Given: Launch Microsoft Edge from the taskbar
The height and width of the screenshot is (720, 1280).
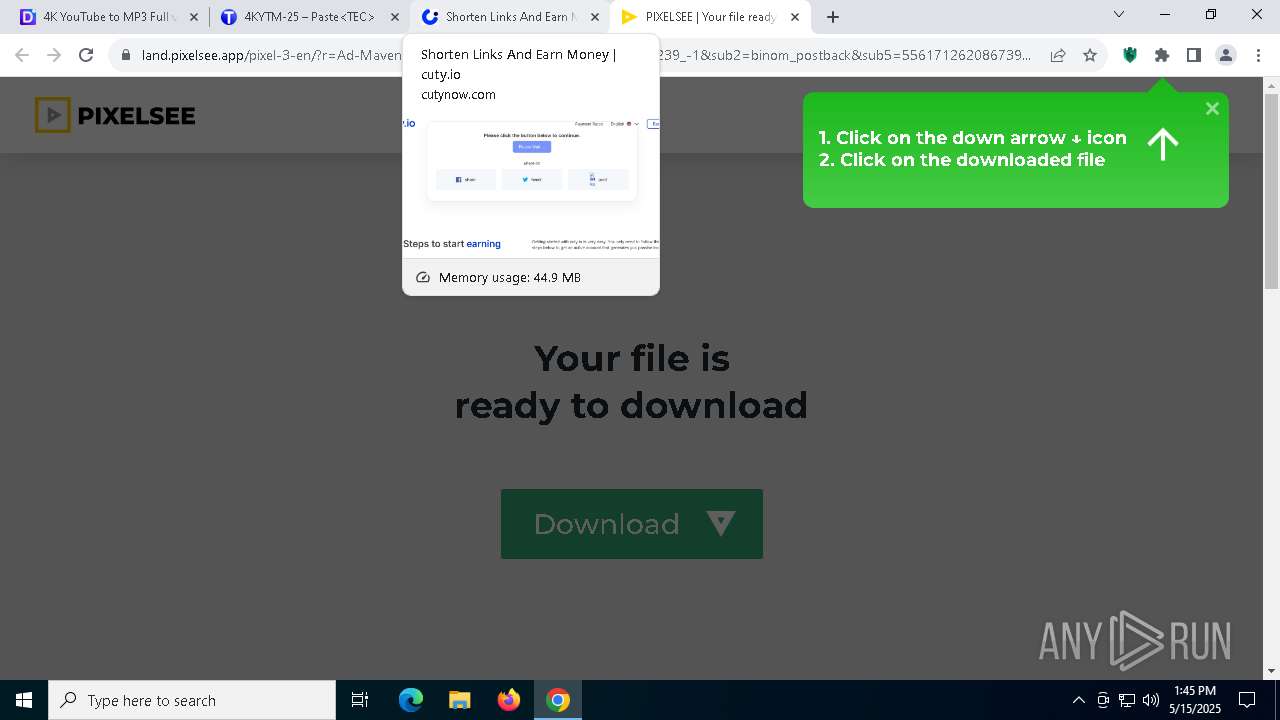Looking at the screenshot, I should [411, 700].
